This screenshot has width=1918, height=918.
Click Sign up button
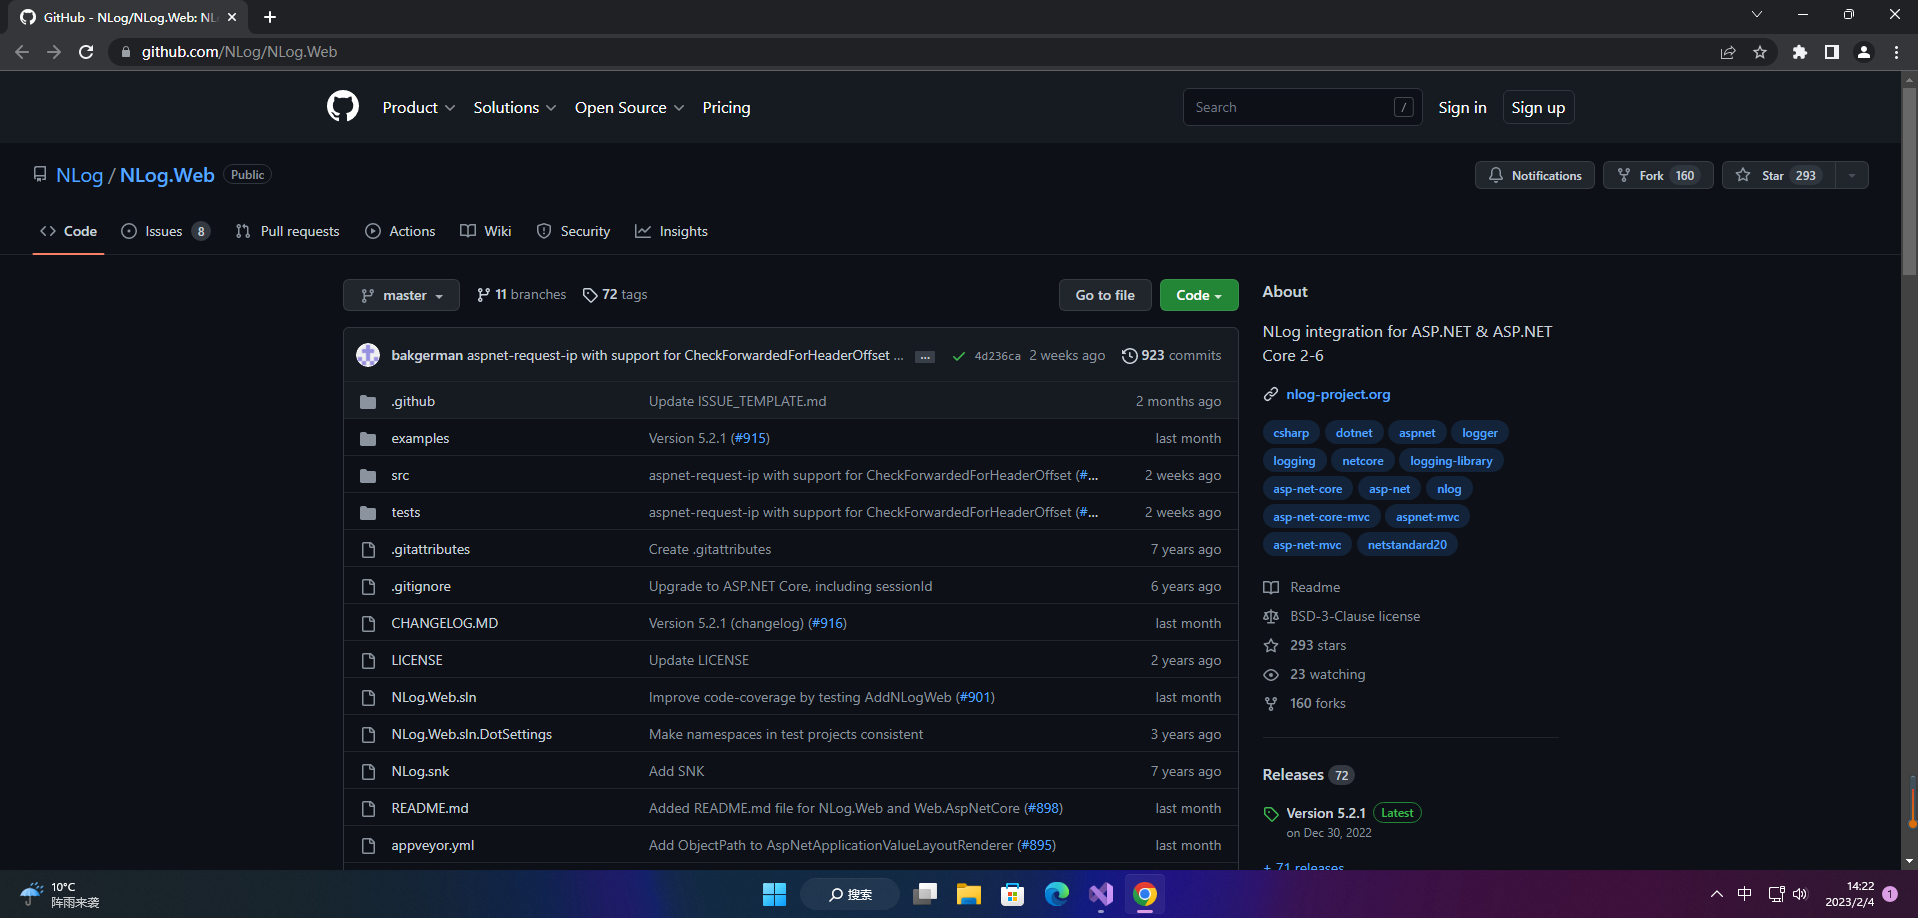click(1538, 107)
